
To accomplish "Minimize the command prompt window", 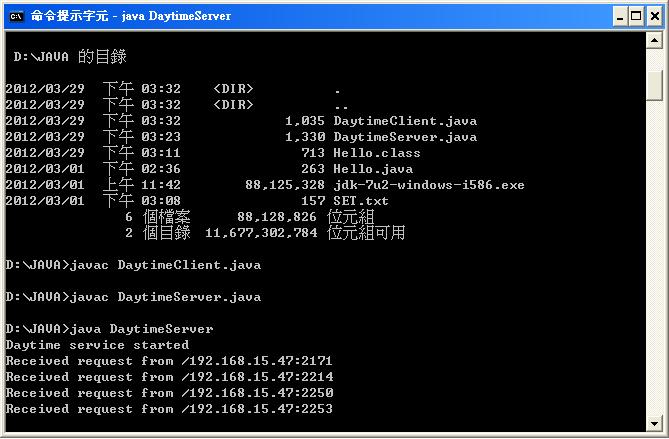I will (620, 16).
